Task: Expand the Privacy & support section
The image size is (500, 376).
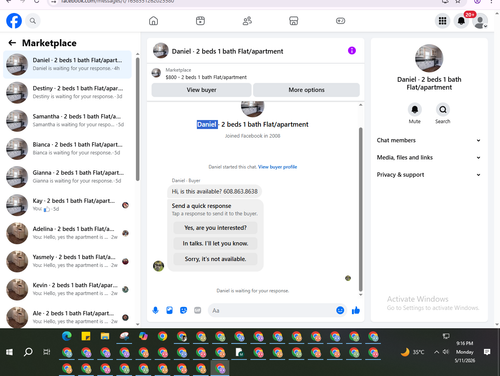Action: point(429,175)
